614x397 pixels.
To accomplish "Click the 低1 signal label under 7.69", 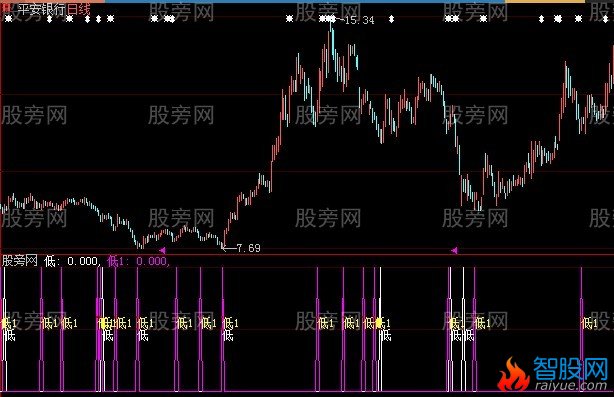I will tap(231, 323).
